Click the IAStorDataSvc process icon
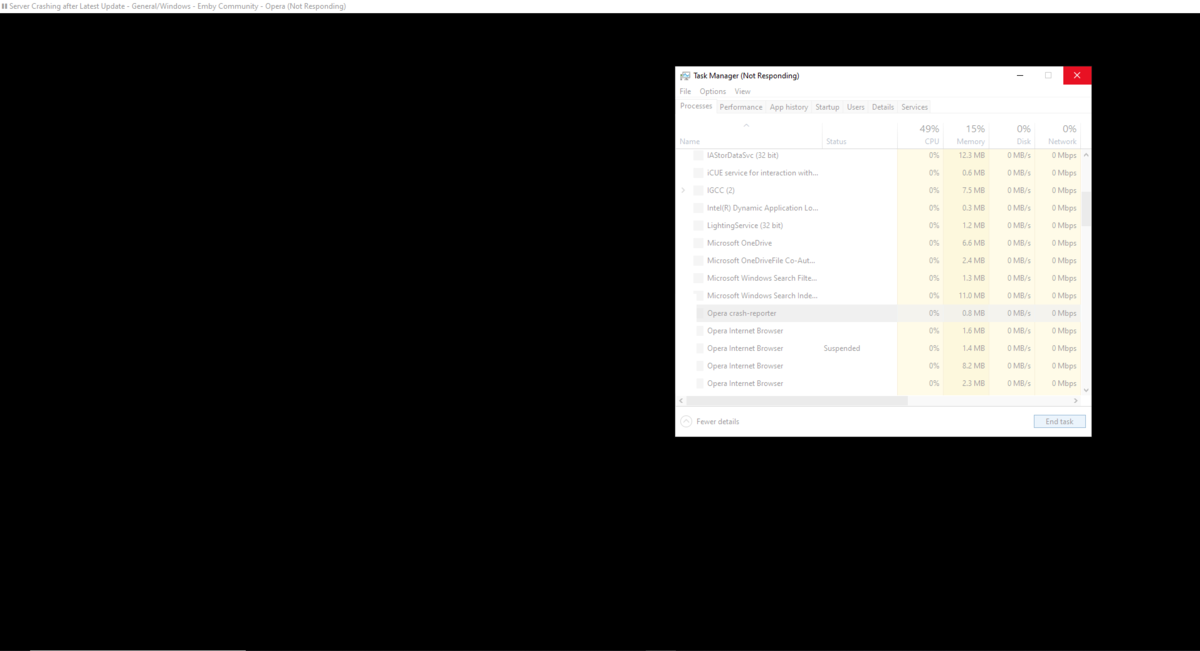The width and height of the screenshot is (1200, 651). pos(697,155)
